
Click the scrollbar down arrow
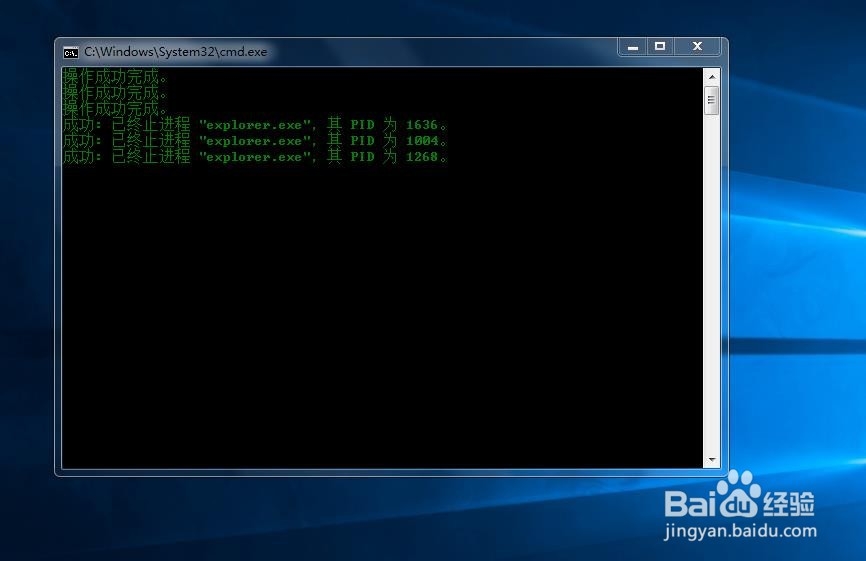(712, 460)
